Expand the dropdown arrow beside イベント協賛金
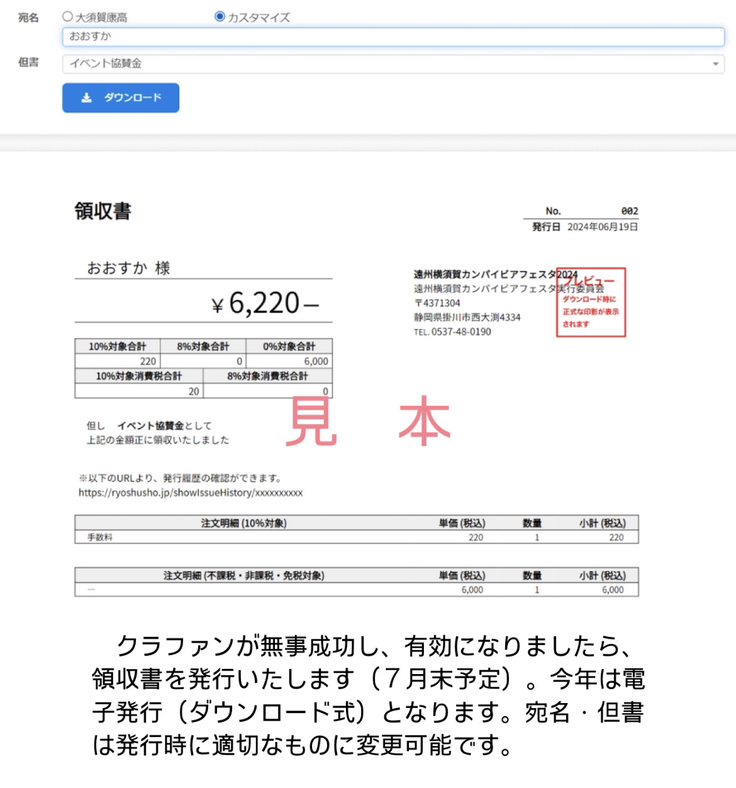The width and height of the screenshot is (736, 788). tap(716, 64)
